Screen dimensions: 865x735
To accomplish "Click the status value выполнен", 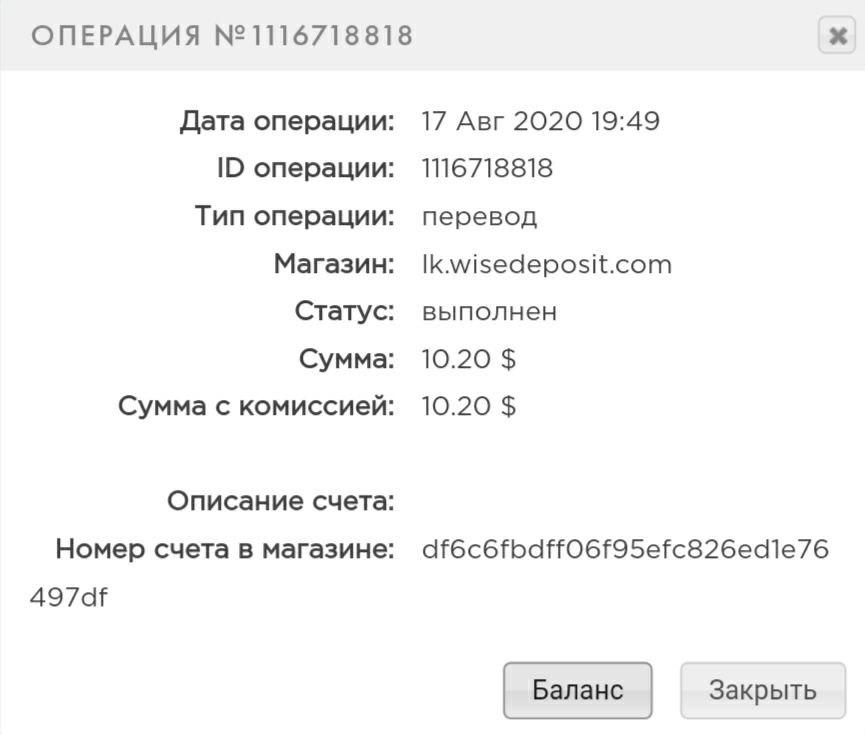I will 490,312.
